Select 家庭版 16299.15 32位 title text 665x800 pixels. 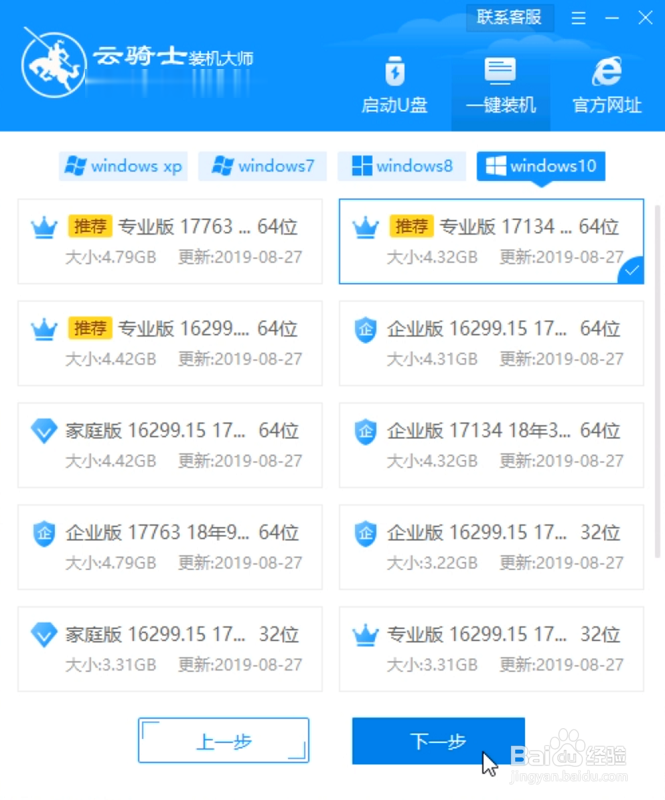click(182, 635)
